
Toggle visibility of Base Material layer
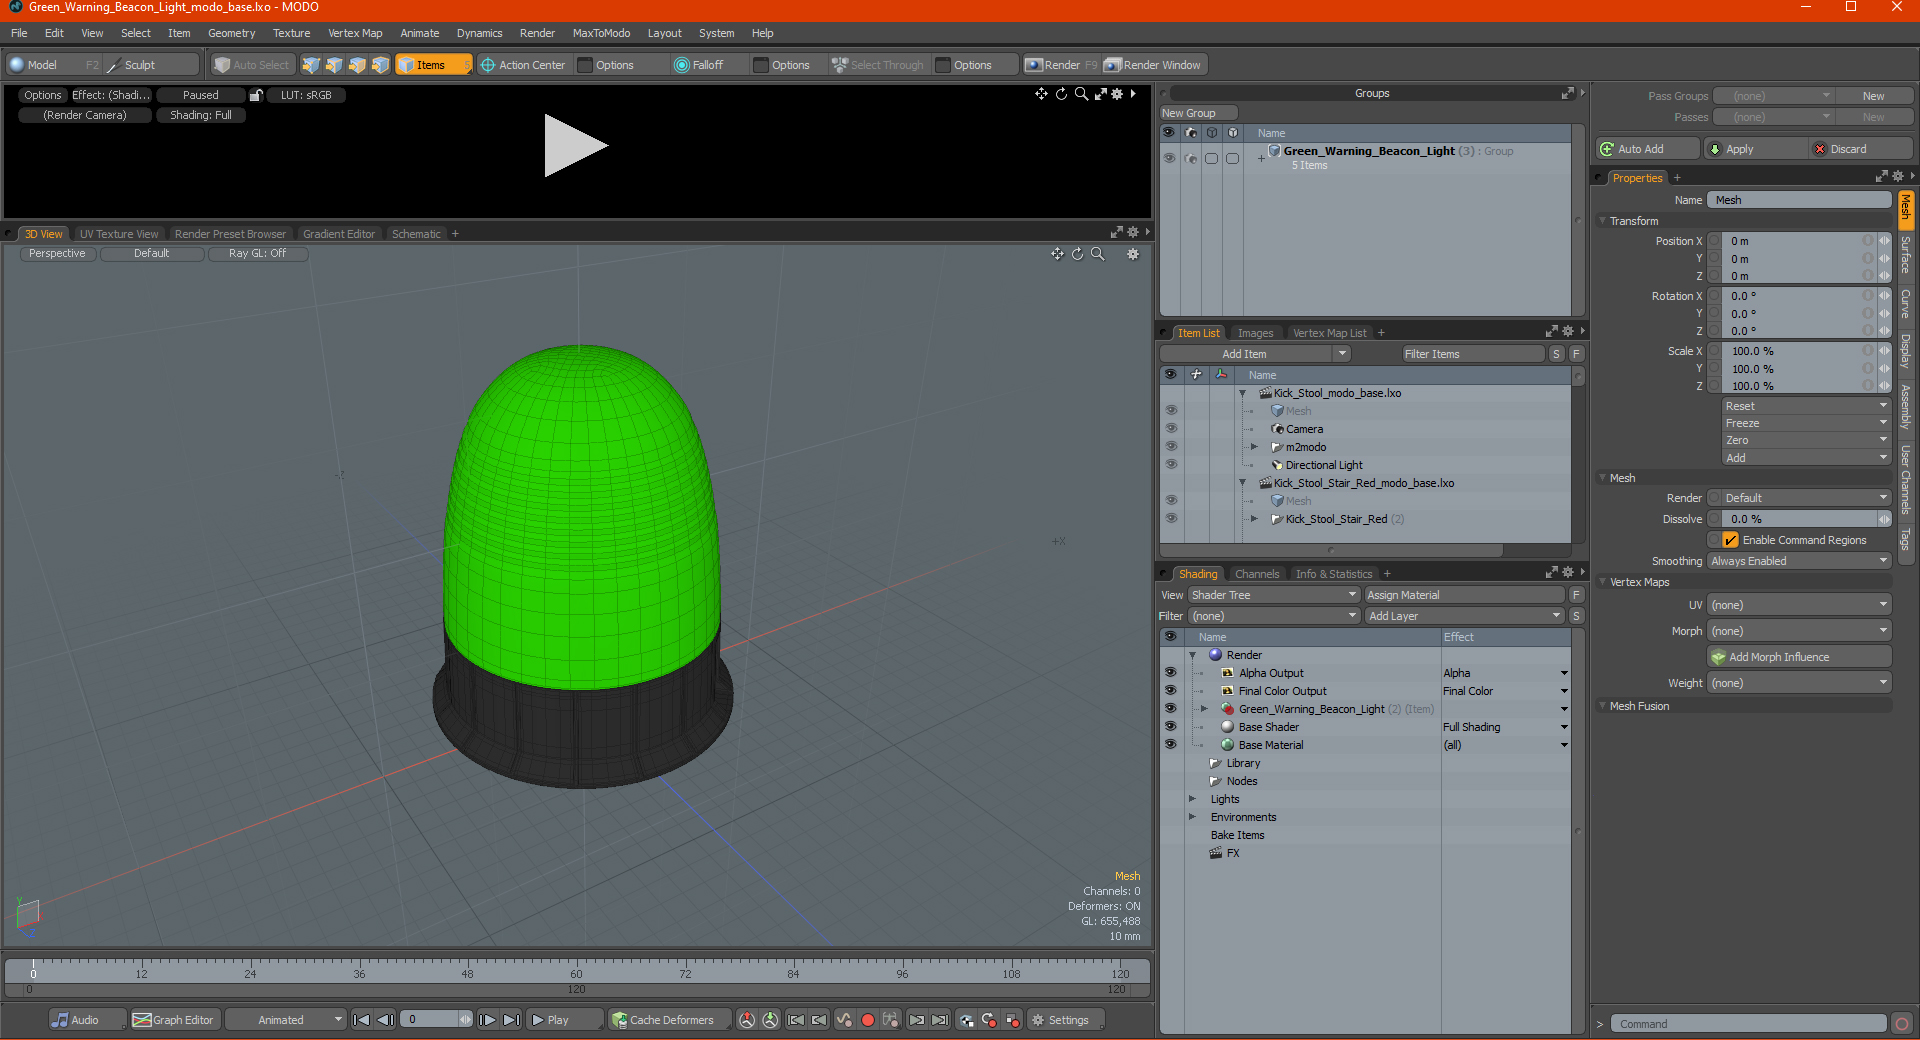pyautogui.click(x=1171, y=745)
